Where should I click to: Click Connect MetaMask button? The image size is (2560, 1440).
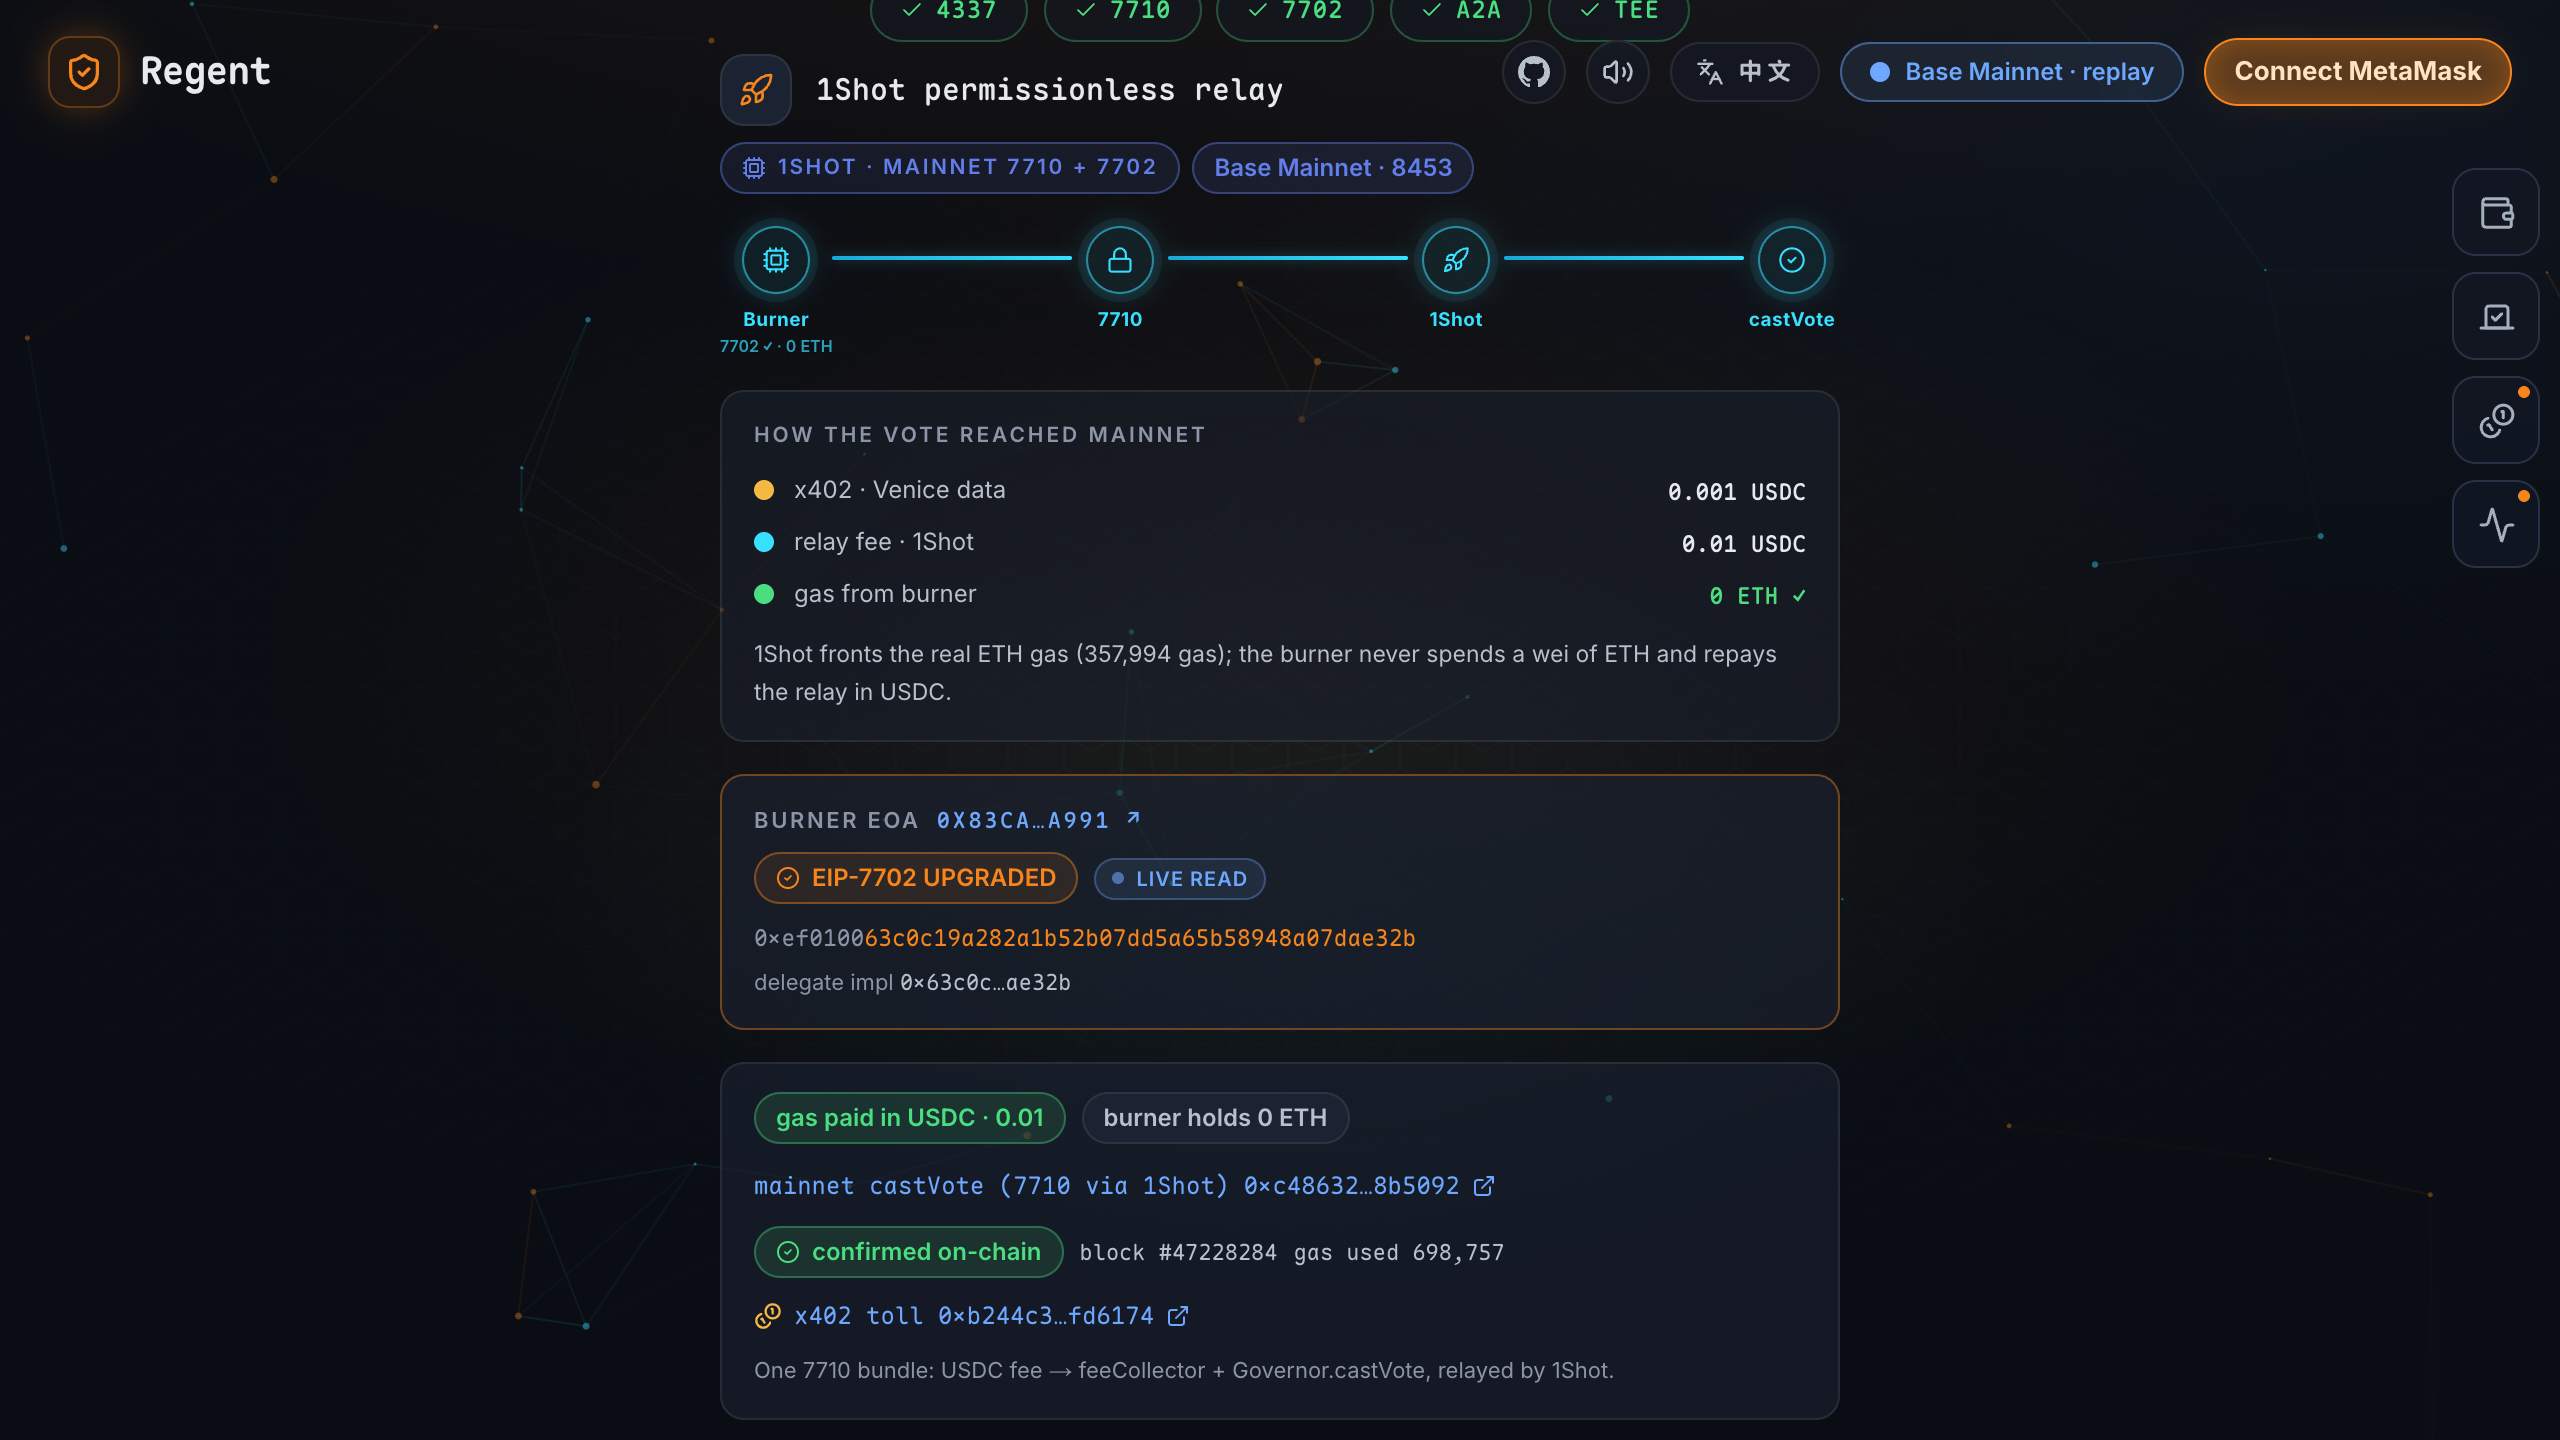[2357, 72]
